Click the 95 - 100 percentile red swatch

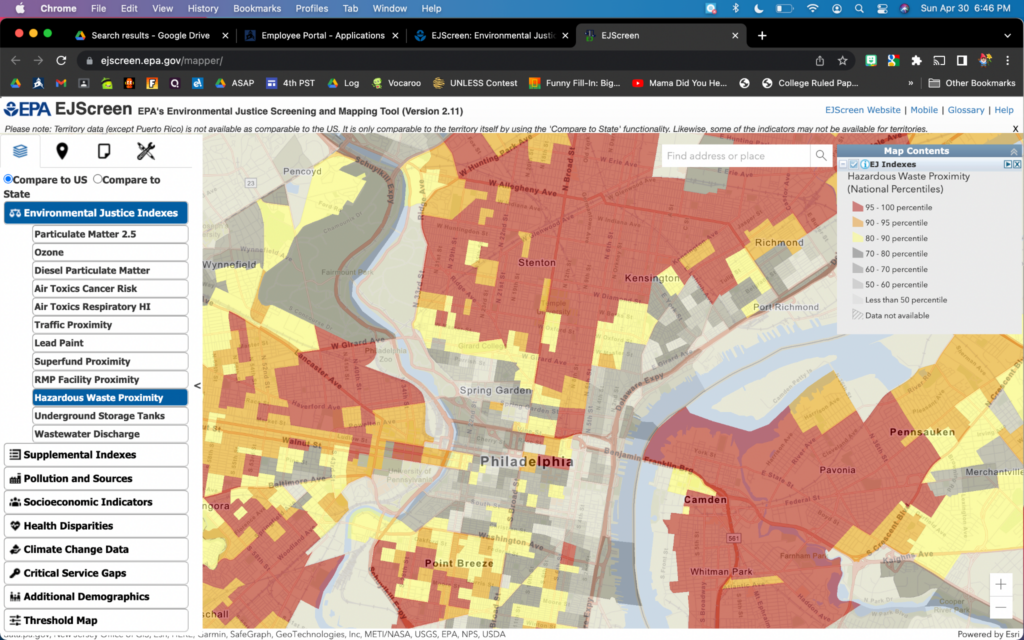[857, 207]
